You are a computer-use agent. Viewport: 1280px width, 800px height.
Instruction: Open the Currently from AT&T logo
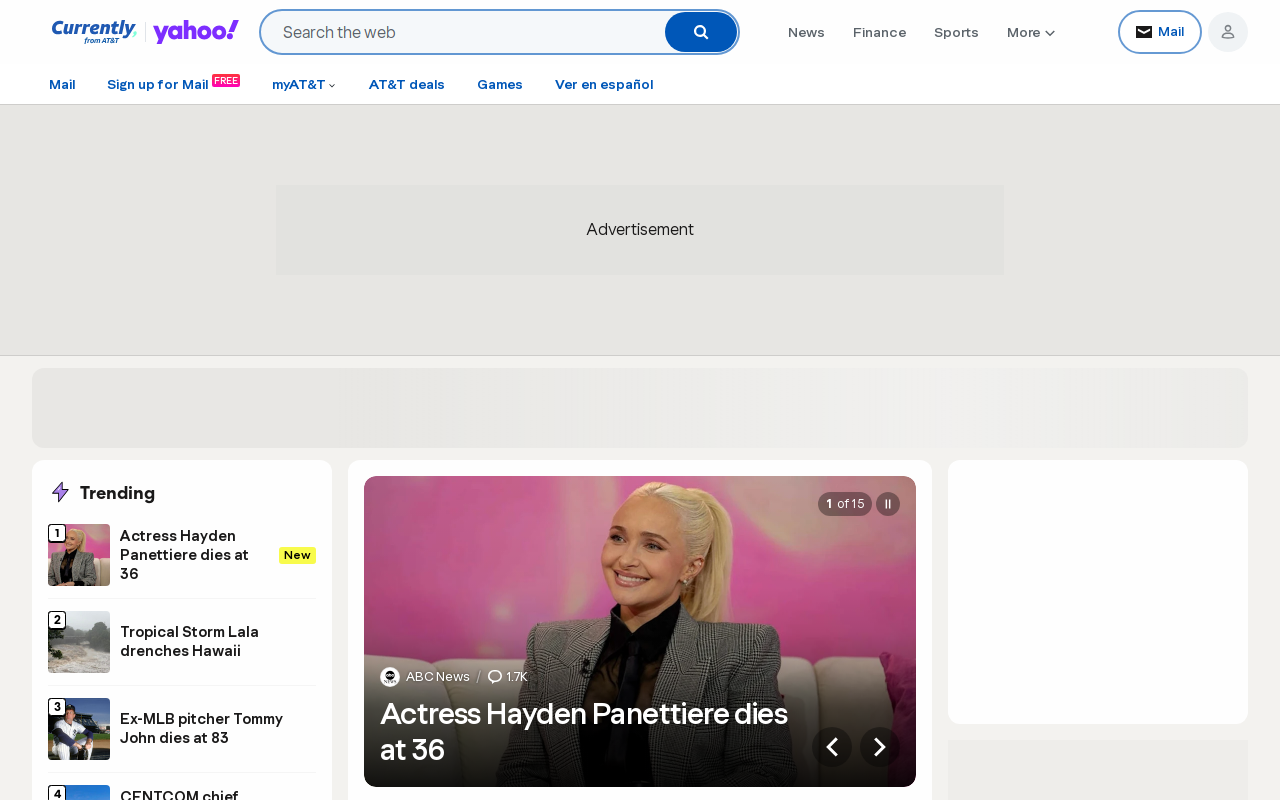click(94, 32)
